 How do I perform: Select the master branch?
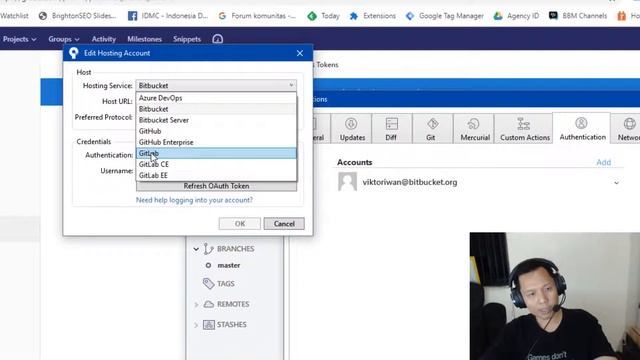pos(229,265)
